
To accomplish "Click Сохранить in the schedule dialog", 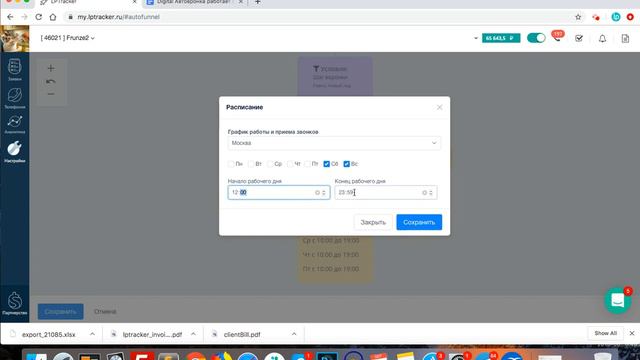I will click(419, 222).
